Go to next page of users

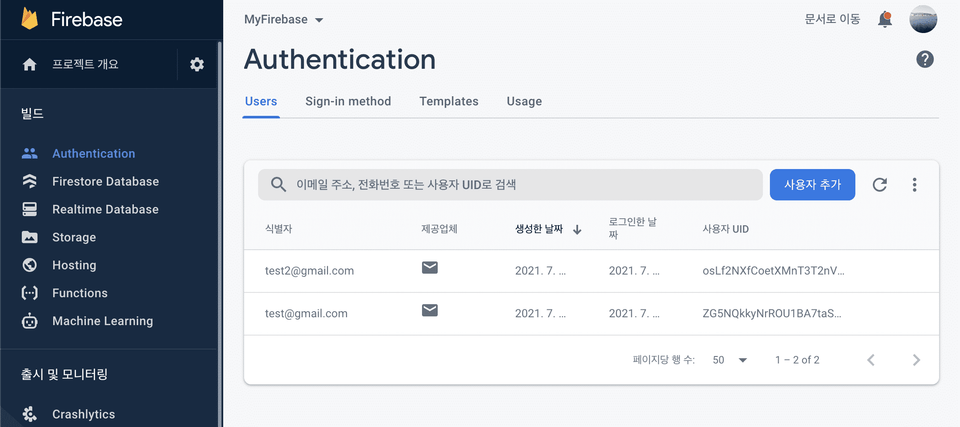click(x=916, y=360)
